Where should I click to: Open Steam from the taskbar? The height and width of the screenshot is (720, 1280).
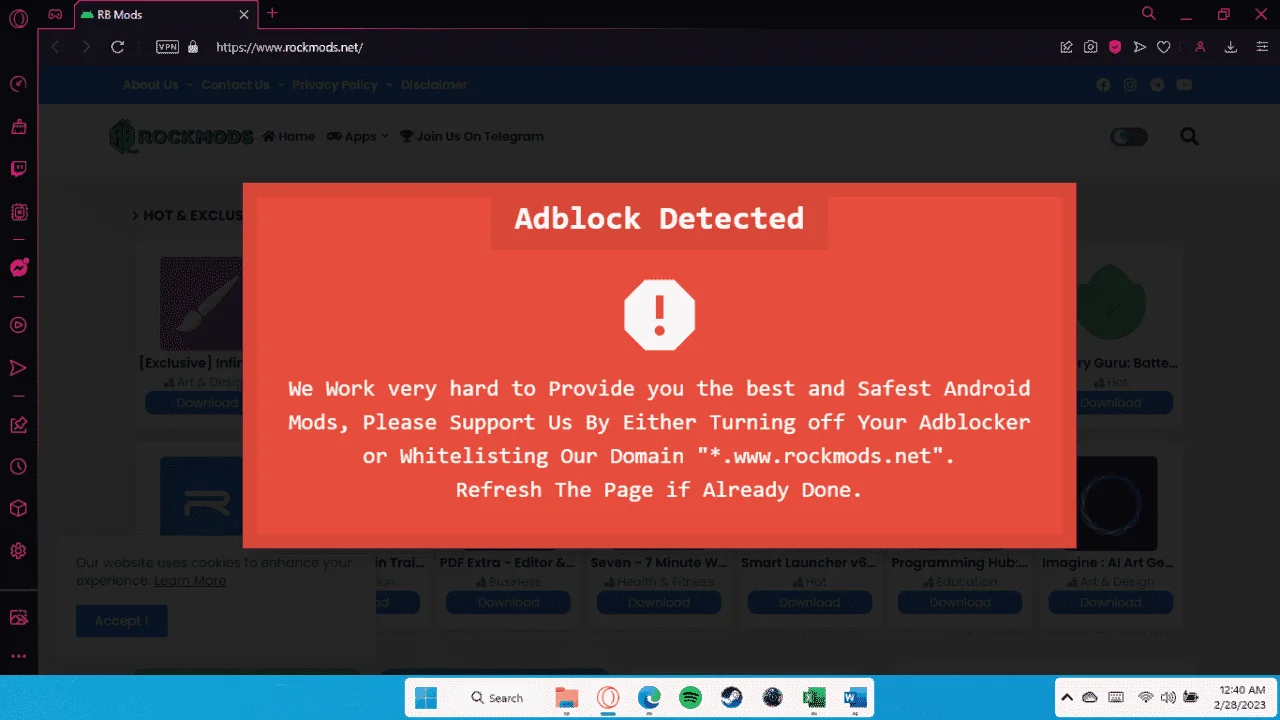[x=731, y=698]
